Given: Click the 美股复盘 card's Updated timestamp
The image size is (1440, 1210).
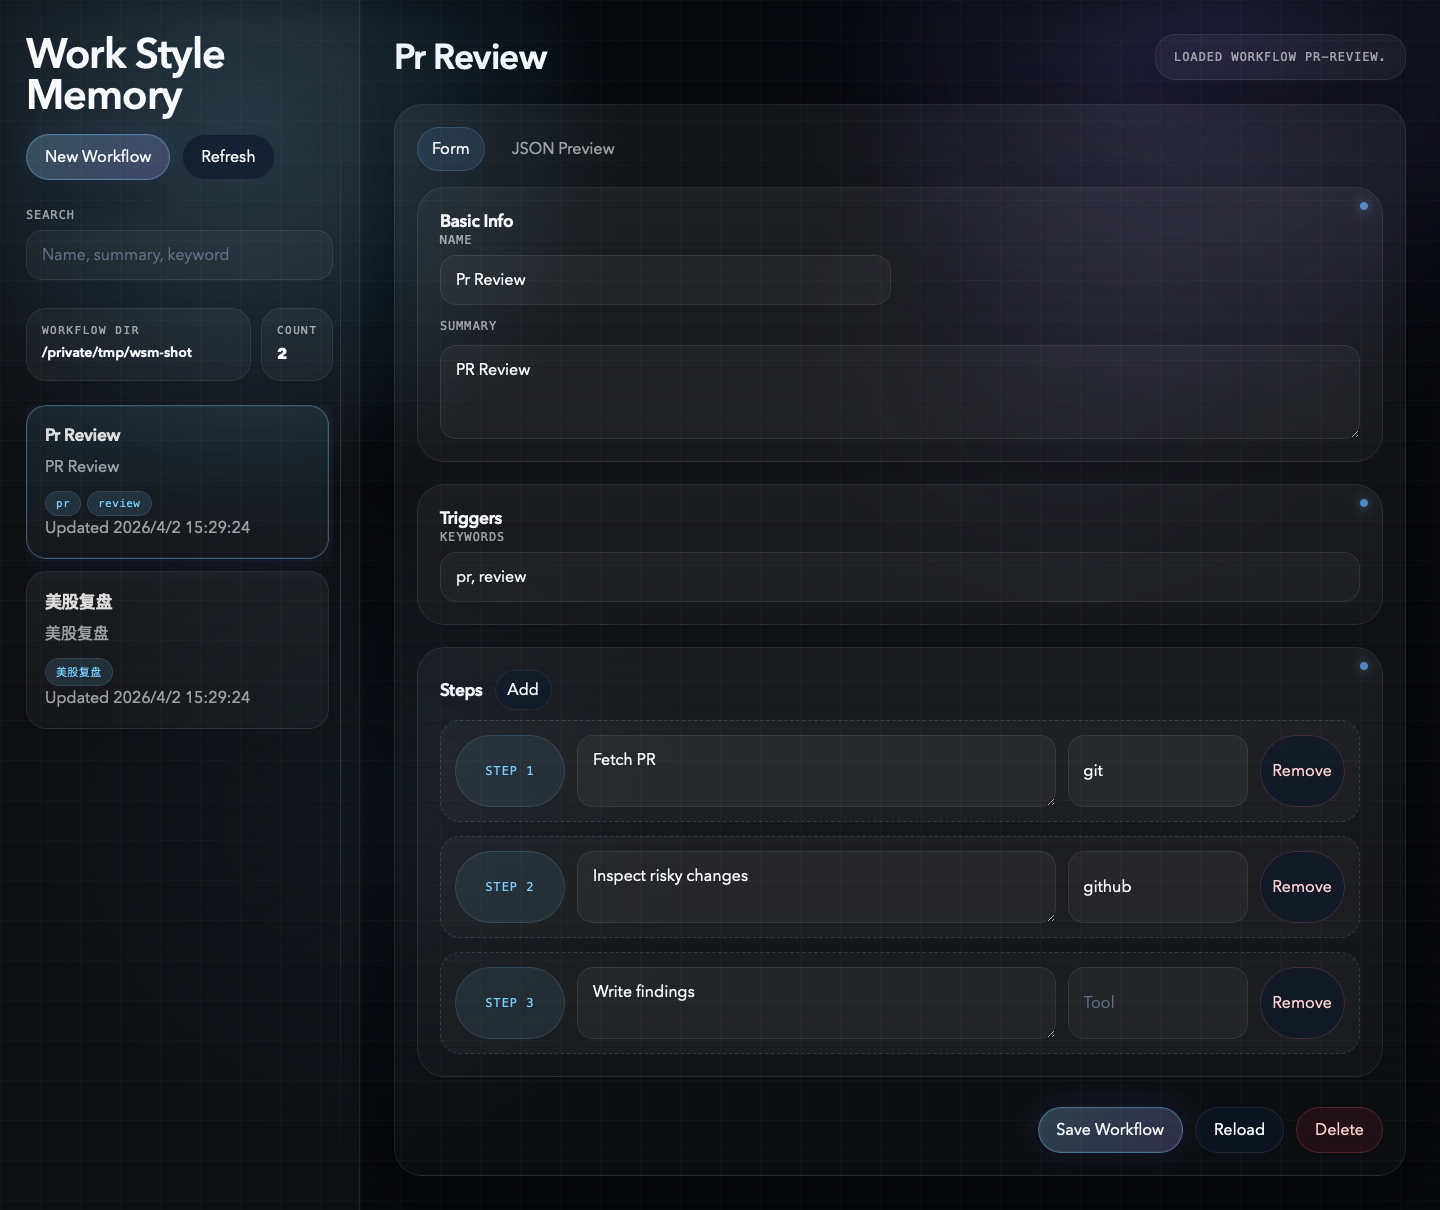Looking at the screenshot, I should point(148,698).
